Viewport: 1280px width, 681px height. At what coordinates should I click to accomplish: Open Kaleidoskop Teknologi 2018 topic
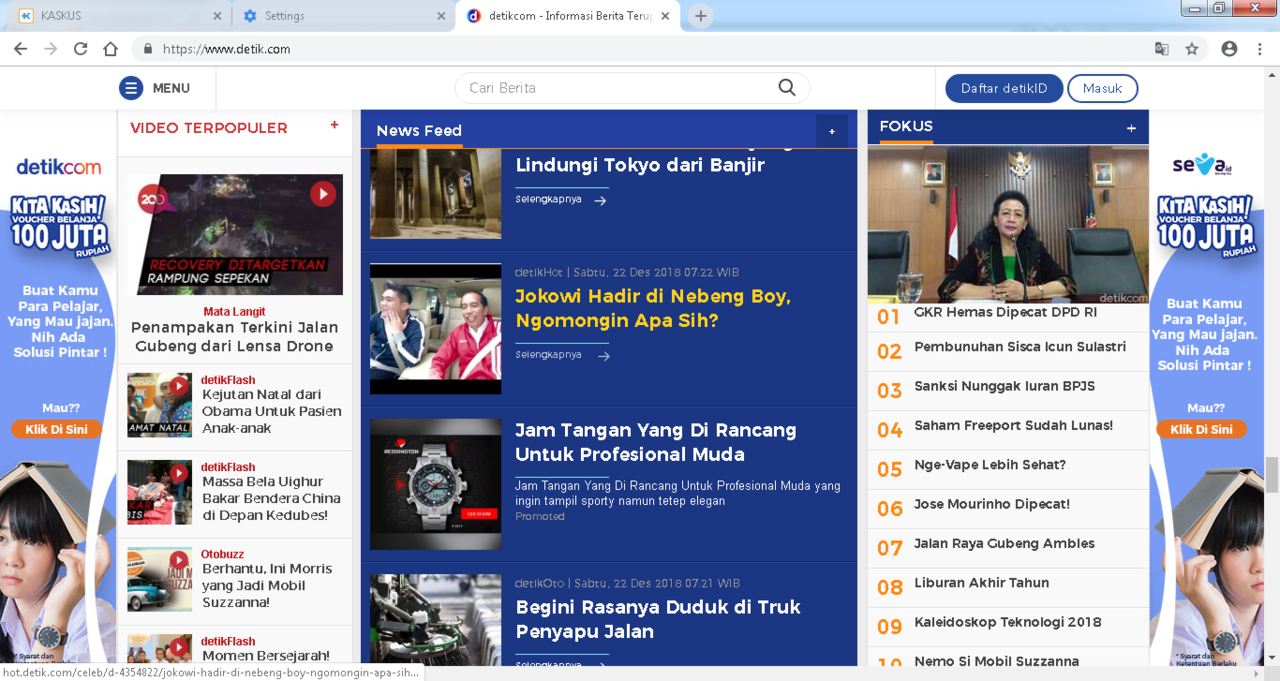point(1008,622)
